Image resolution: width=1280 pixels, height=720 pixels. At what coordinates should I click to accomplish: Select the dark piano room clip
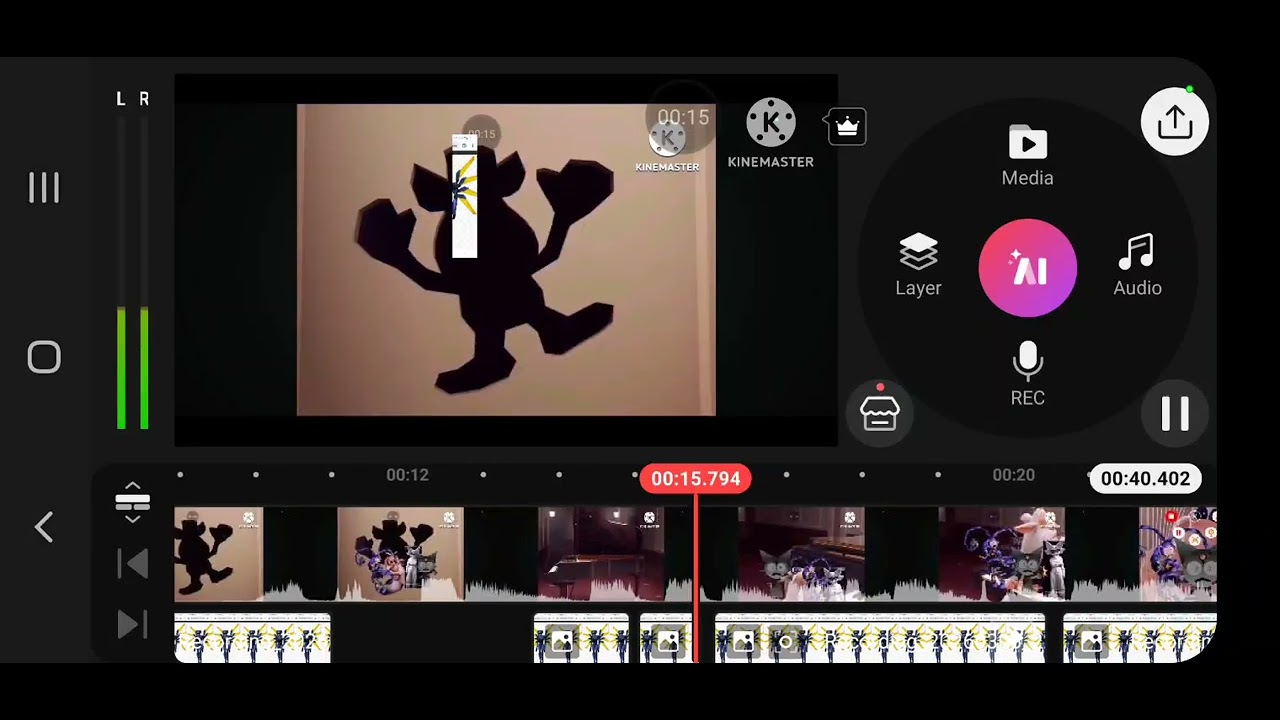click(601, 554)
